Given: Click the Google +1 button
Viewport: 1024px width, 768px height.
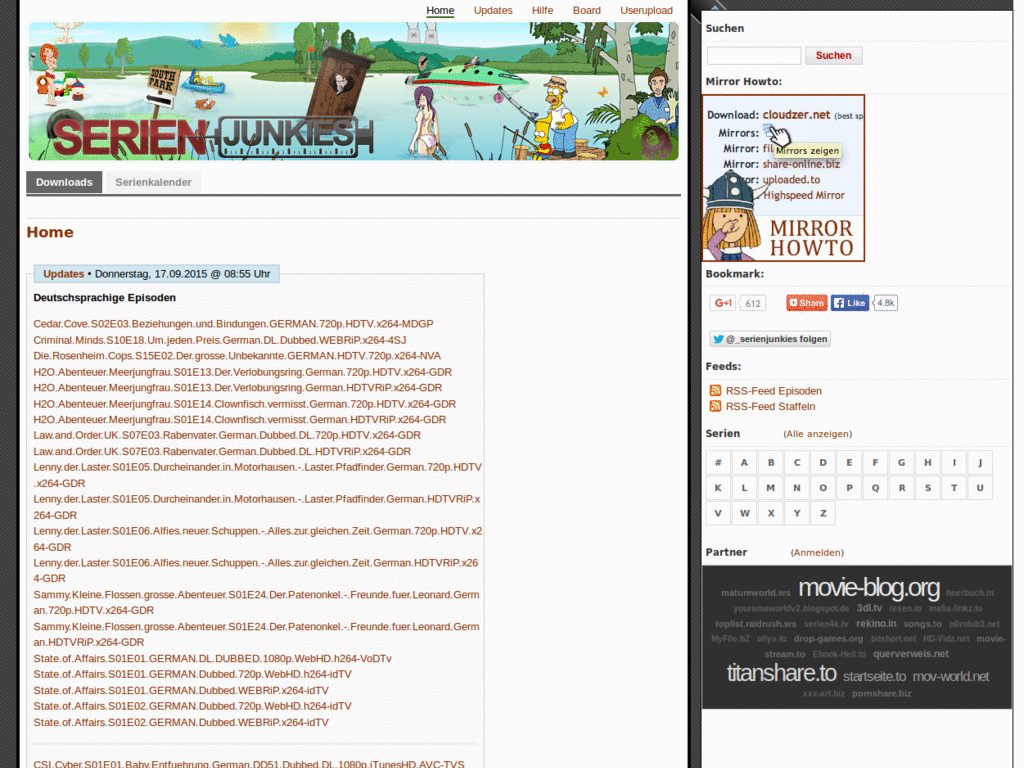Looking at the screenshot, I should tap(723, 303).
